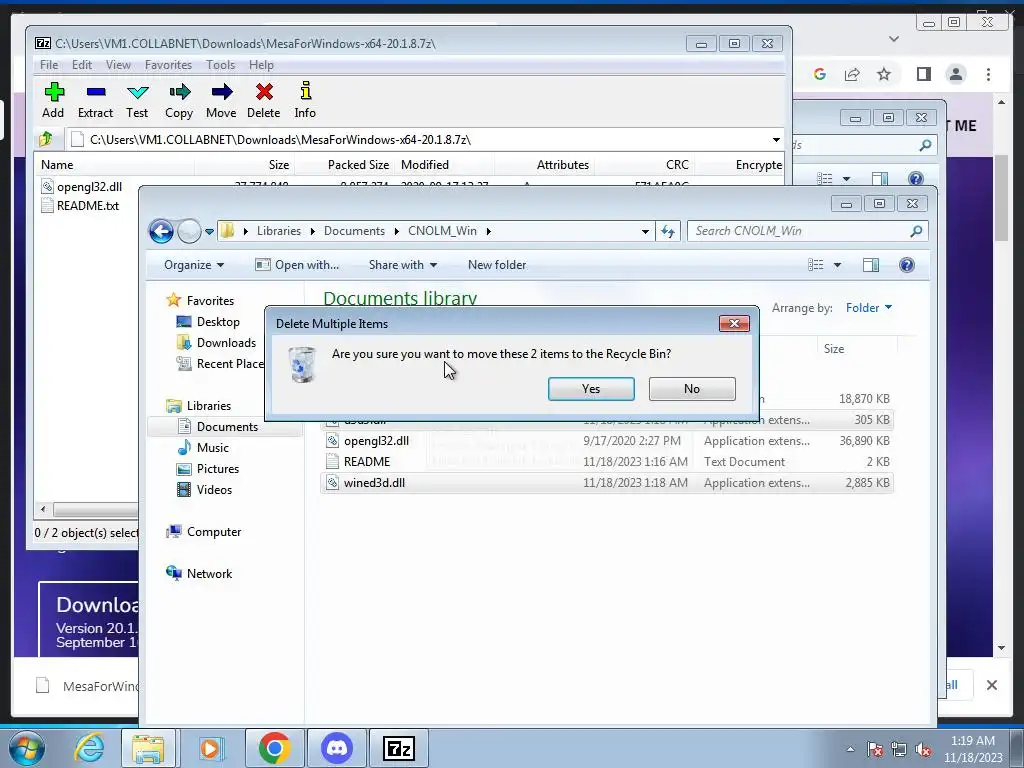
Task: Open Windows Media Player from taskbar
Action: click(x=210, y=748)
